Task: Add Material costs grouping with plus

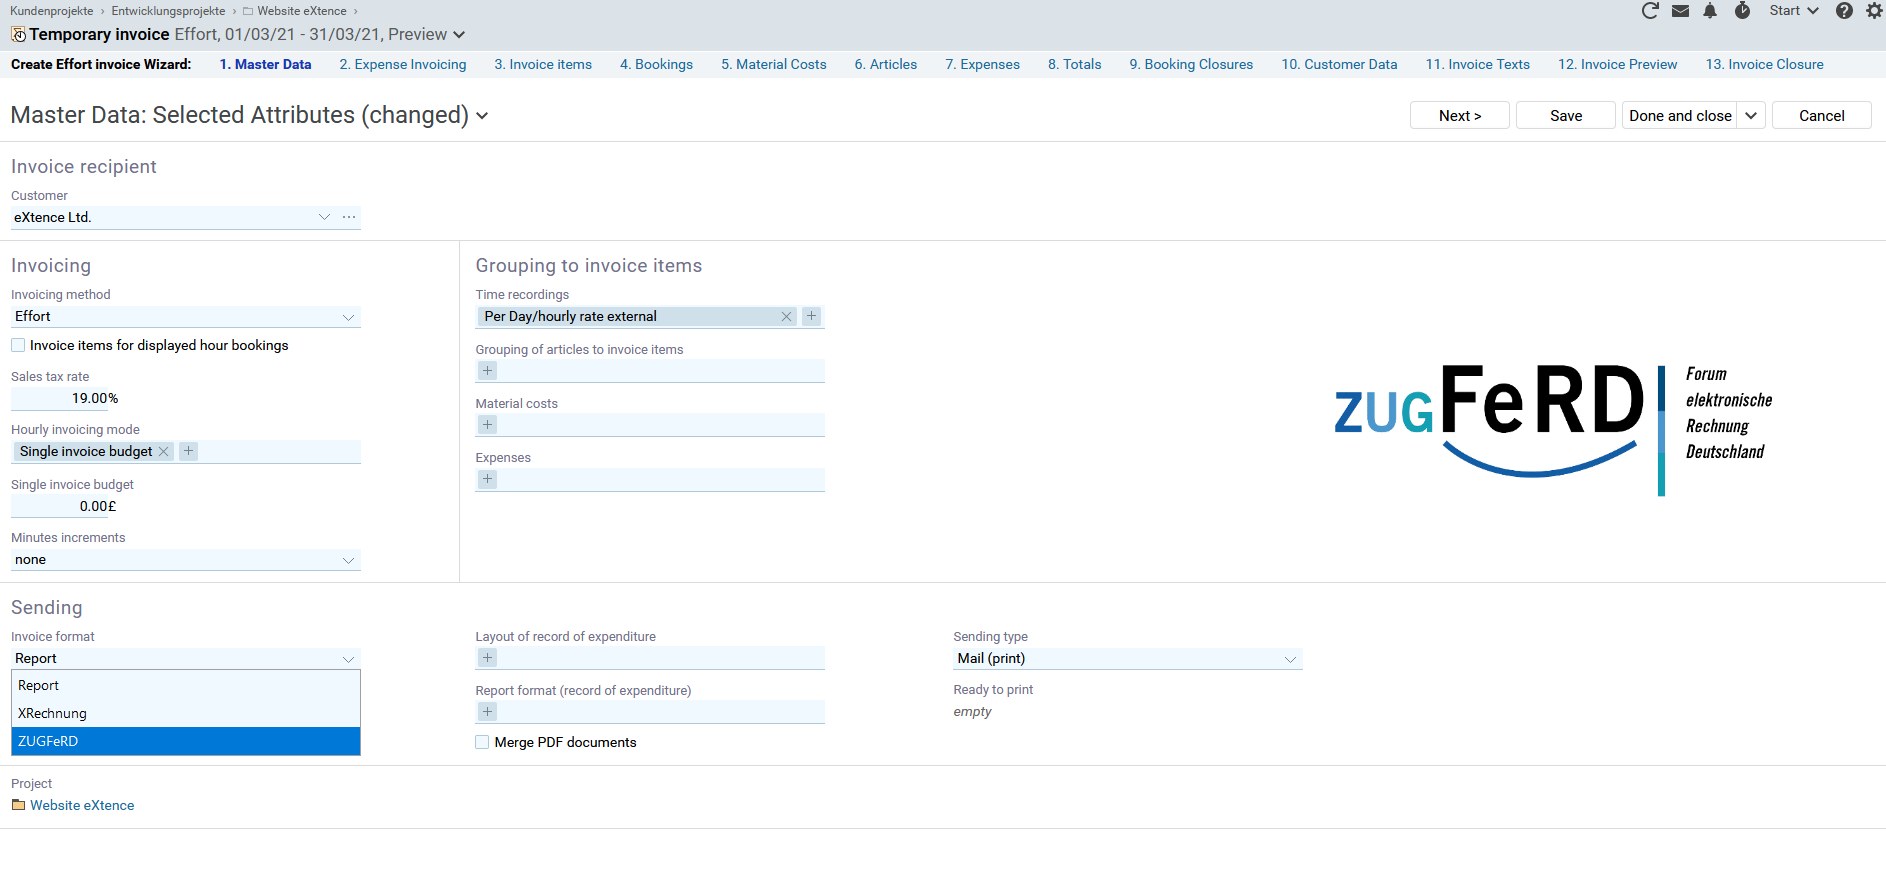Action: click(487, 425)
